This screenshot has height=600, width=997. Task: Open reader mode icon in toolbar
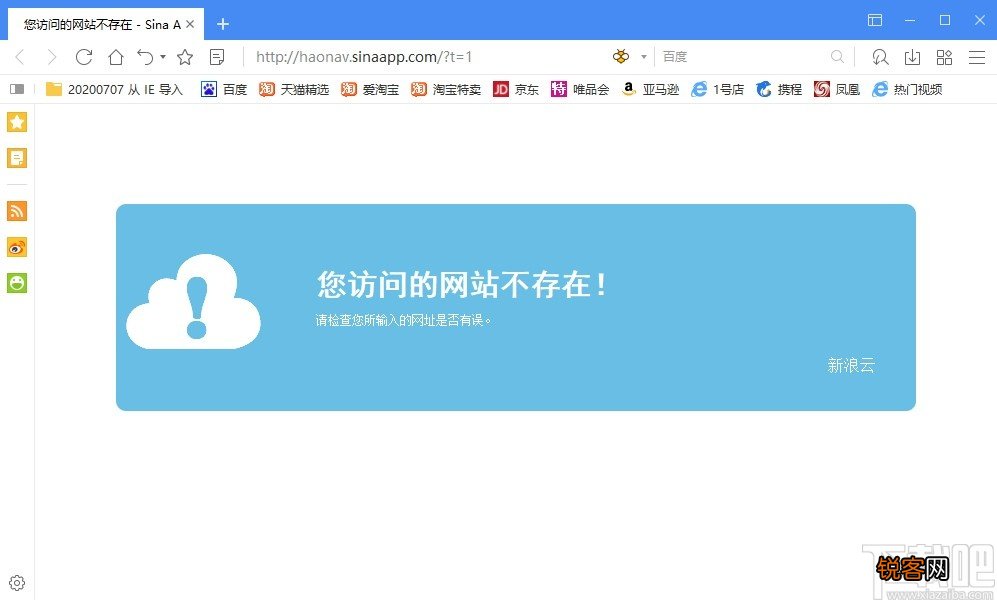[217, 57]
